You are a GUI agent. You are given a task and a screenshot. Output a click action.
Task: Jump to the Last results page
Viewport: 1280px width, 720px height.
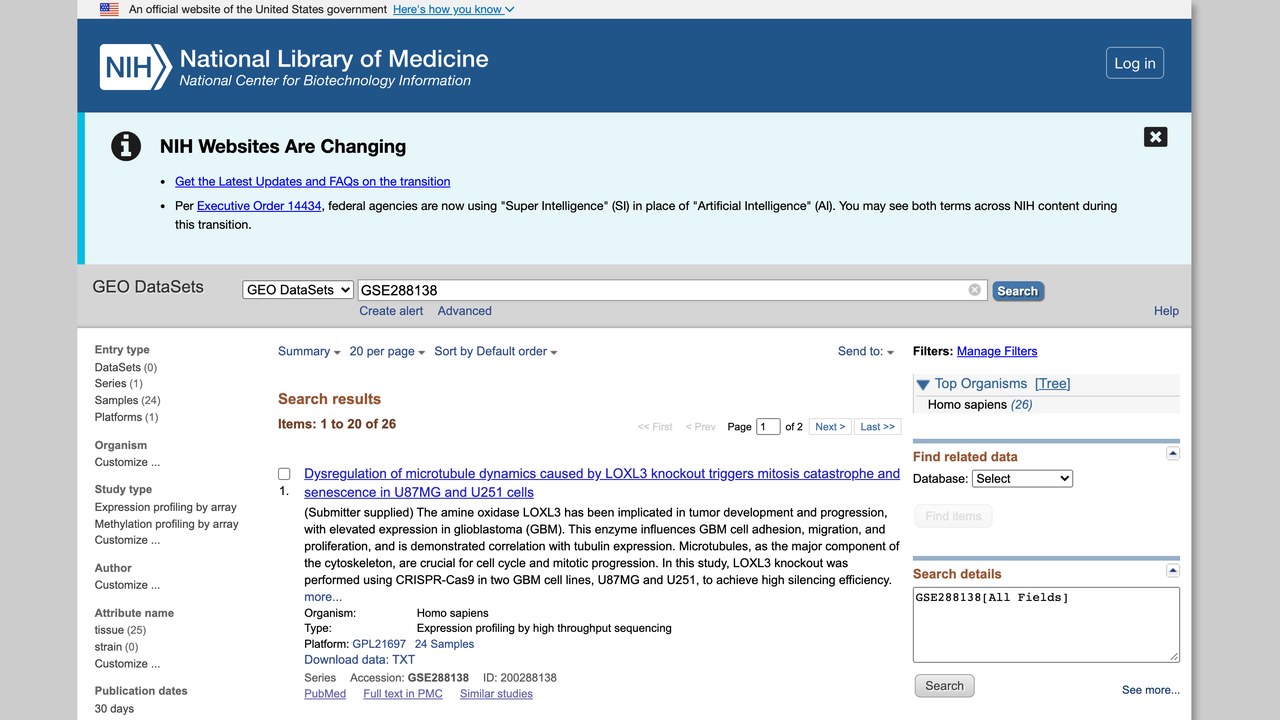coord(878,427)
